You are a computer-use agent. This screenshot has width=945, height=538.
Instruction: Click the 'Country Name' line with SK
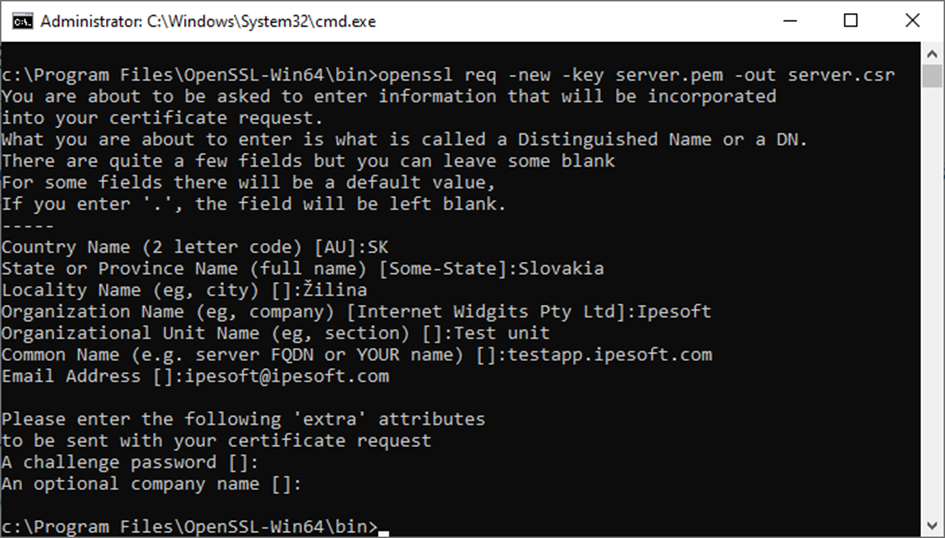click(x=195, y=247)
